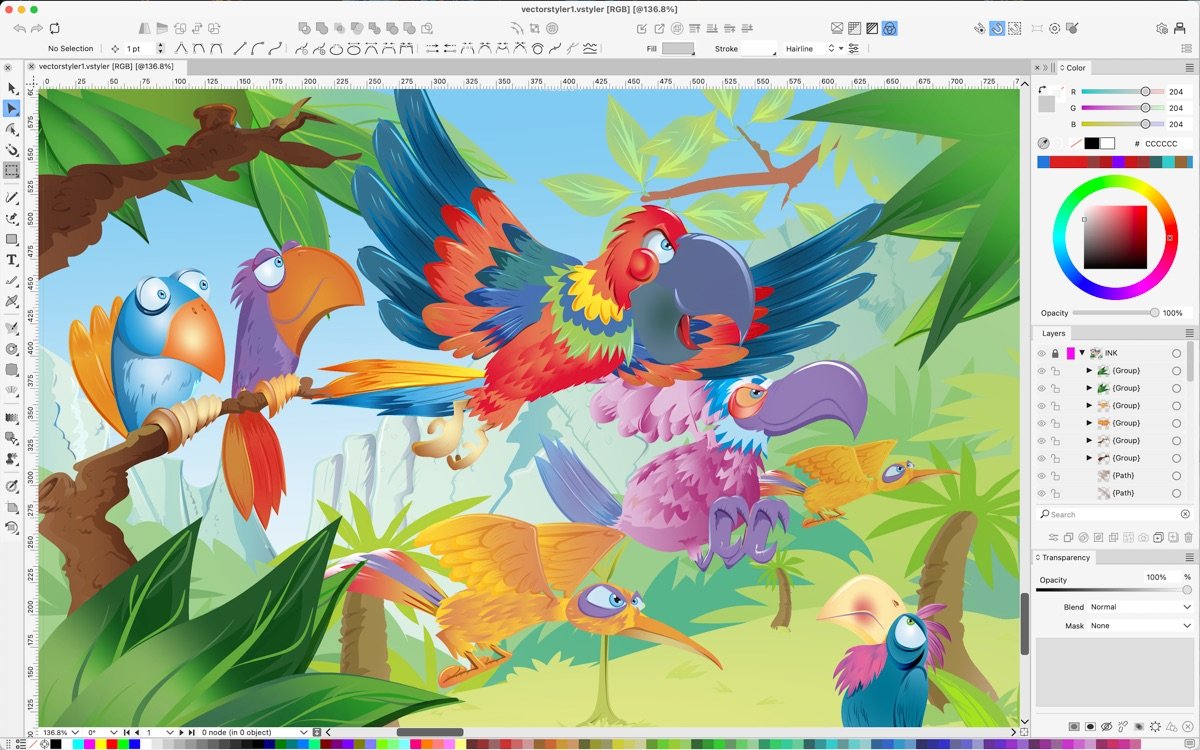
Task: Delete layer with the trash icon
Action: (x=1188, y=538)
